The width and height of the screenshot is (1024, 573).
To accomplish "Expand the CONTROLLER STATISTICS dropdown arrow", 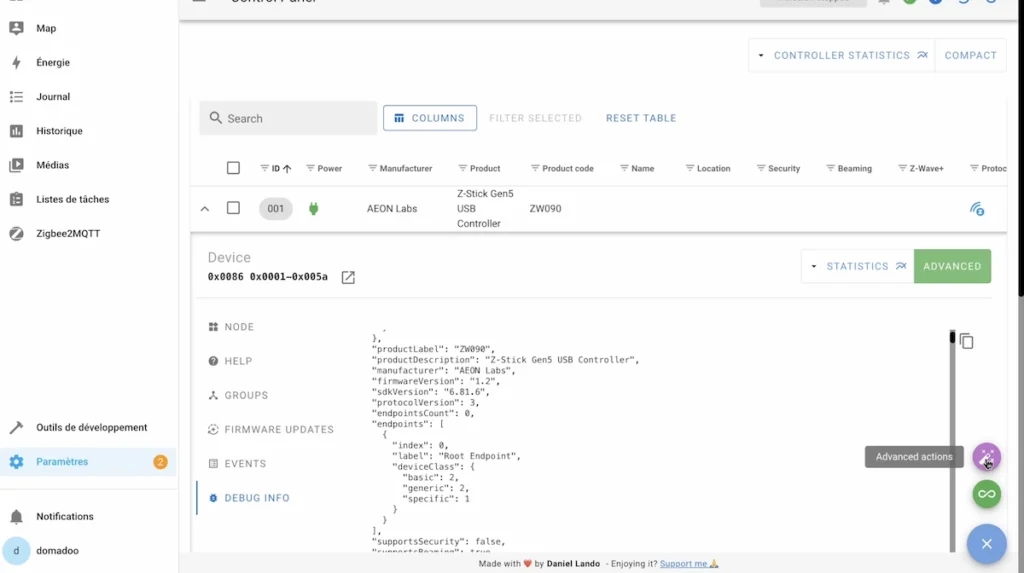I will tap(761, 56).
